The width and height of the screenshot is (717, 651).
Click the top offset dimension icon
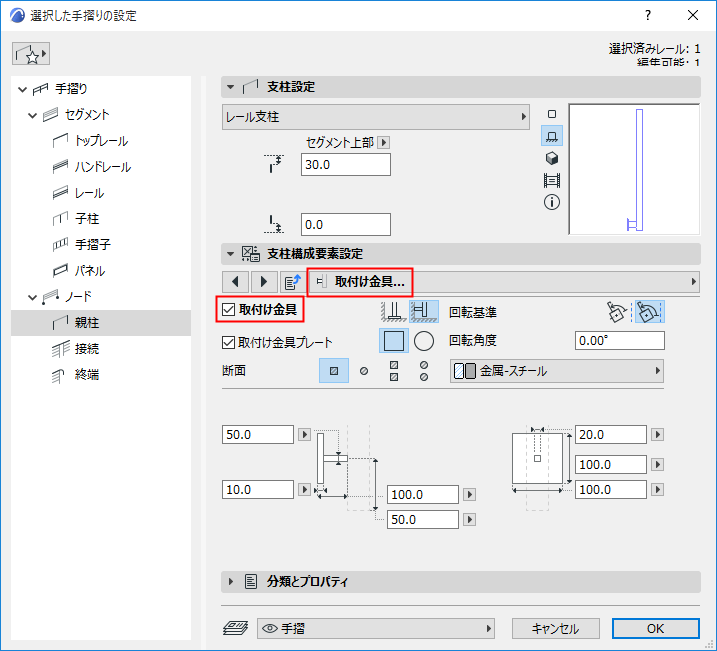(274, 164)
